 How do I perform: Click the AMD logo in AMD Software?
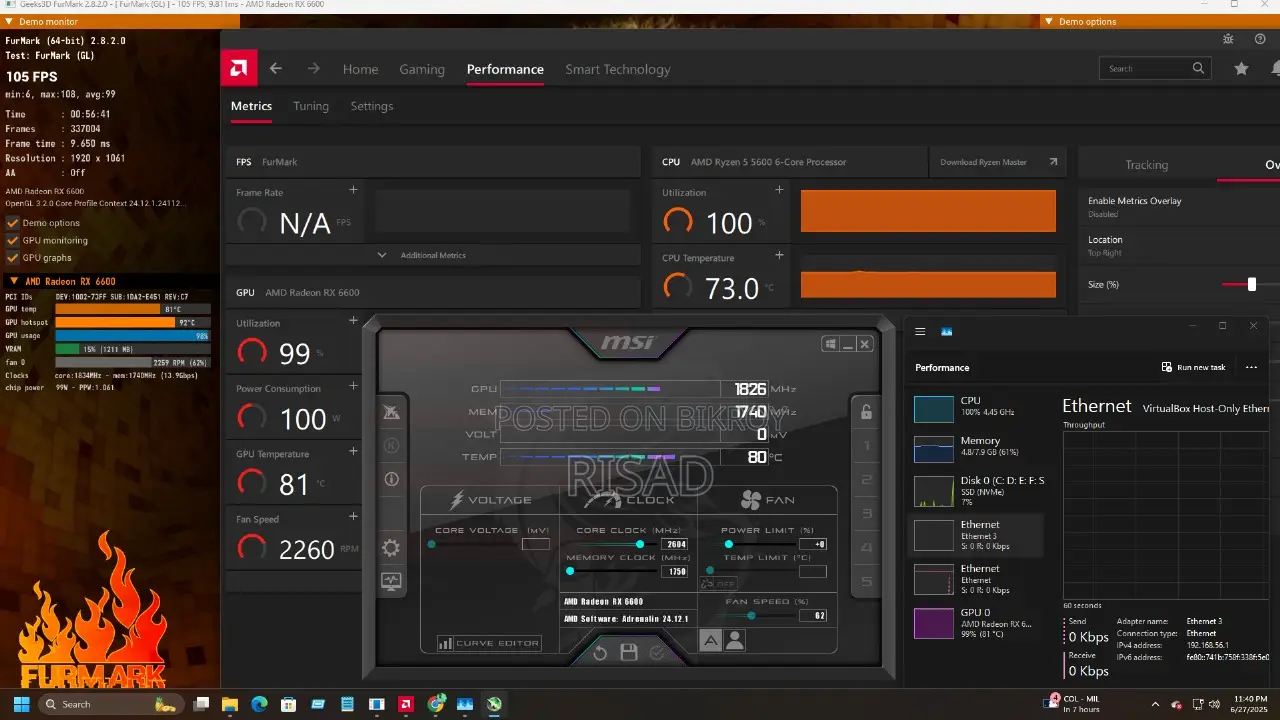(239, 69)
